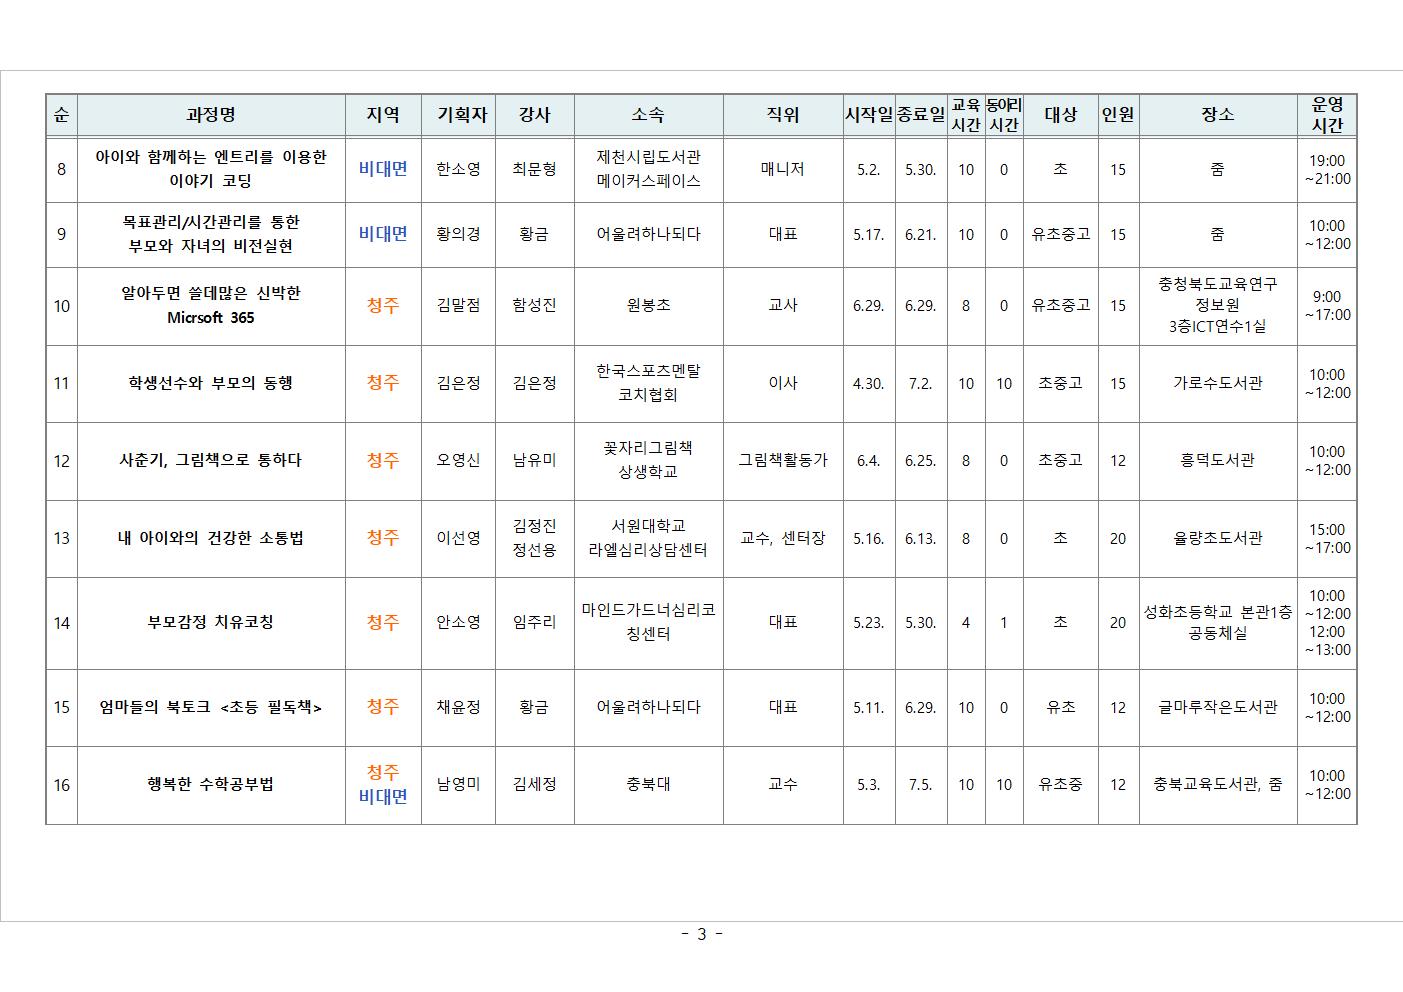Click affiliation 제천시립도서관 메이커스페이스
Viewport: 1403px width, 992px height.
[x=648, y=169]
